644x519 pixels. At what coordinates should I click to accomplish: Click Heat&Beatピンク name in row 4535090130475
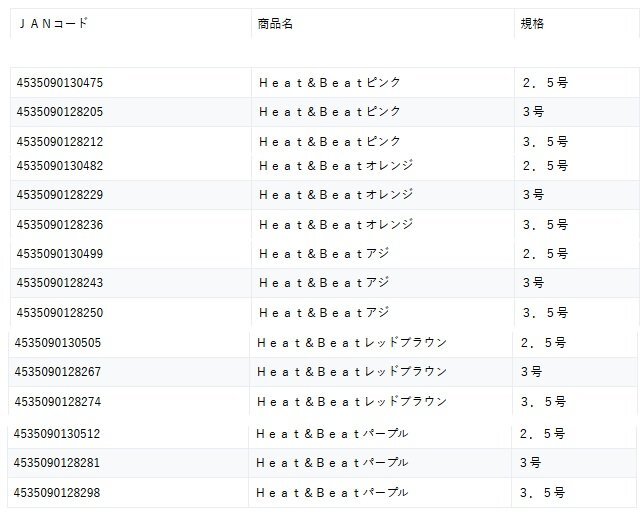(x=330, y=83)
